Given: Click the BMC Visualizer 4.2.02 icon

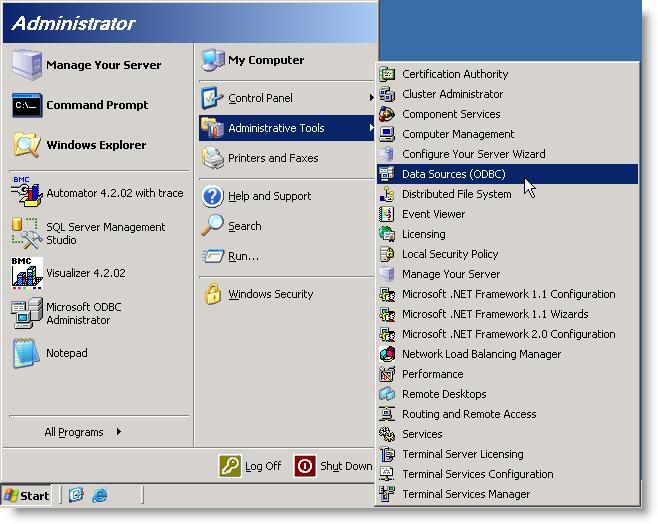Looking at the screenshot, I should [27, 273].
